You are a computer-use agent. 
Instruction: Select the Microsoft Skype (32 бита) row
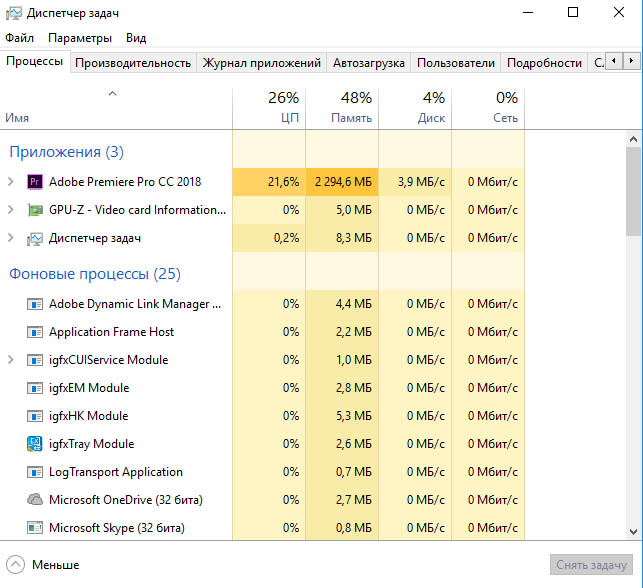pyautogui.click(x=262, y=528)
